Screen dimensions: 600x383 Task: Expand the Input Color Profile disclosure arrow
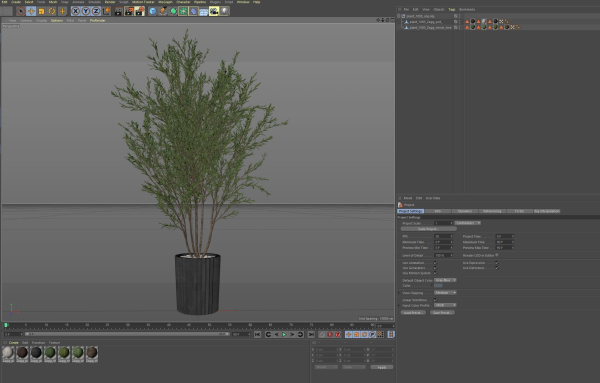(x=399, y=305)
